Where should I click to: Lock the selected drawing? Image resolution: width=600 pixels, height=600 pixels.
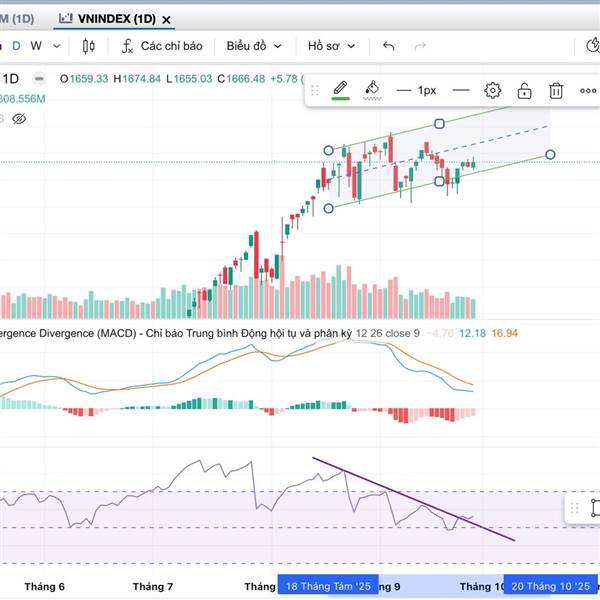coord(524,91)
